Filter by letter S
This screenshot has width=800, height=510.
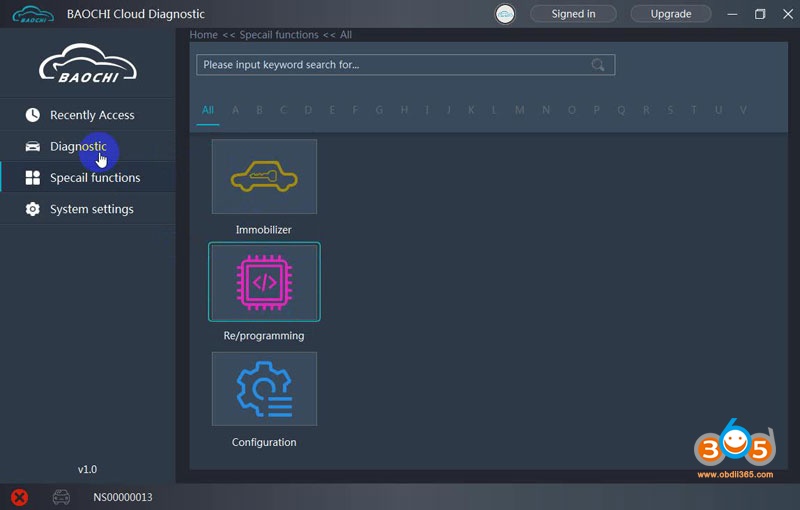(x=670, y=110)
